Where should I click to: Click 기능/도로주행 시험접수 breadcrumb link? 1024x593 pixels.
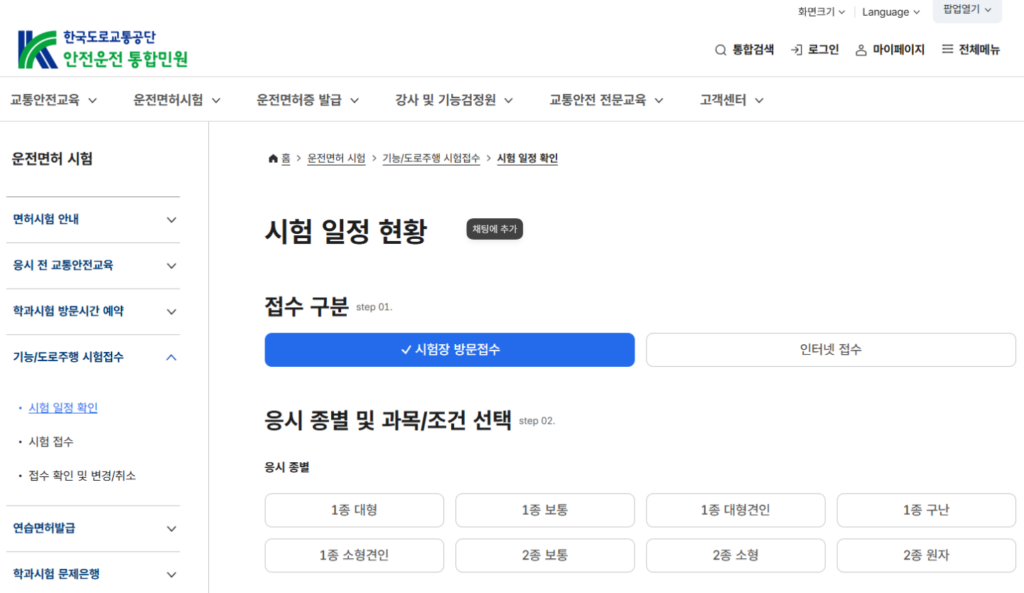point(431,158)
